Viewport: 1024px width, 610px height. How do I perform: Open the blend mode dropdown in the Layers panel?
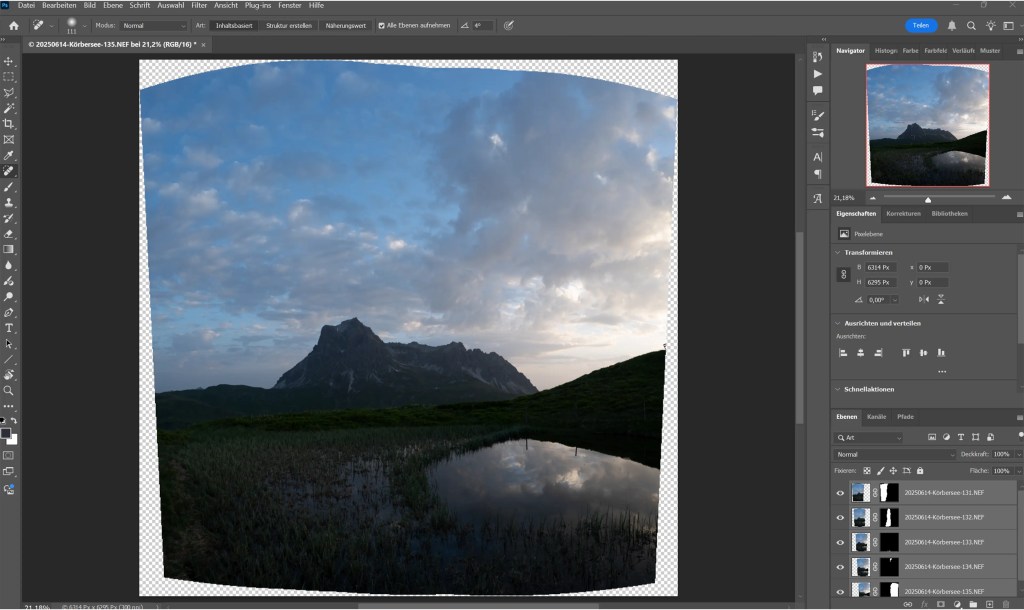click(x=895, y=454)
